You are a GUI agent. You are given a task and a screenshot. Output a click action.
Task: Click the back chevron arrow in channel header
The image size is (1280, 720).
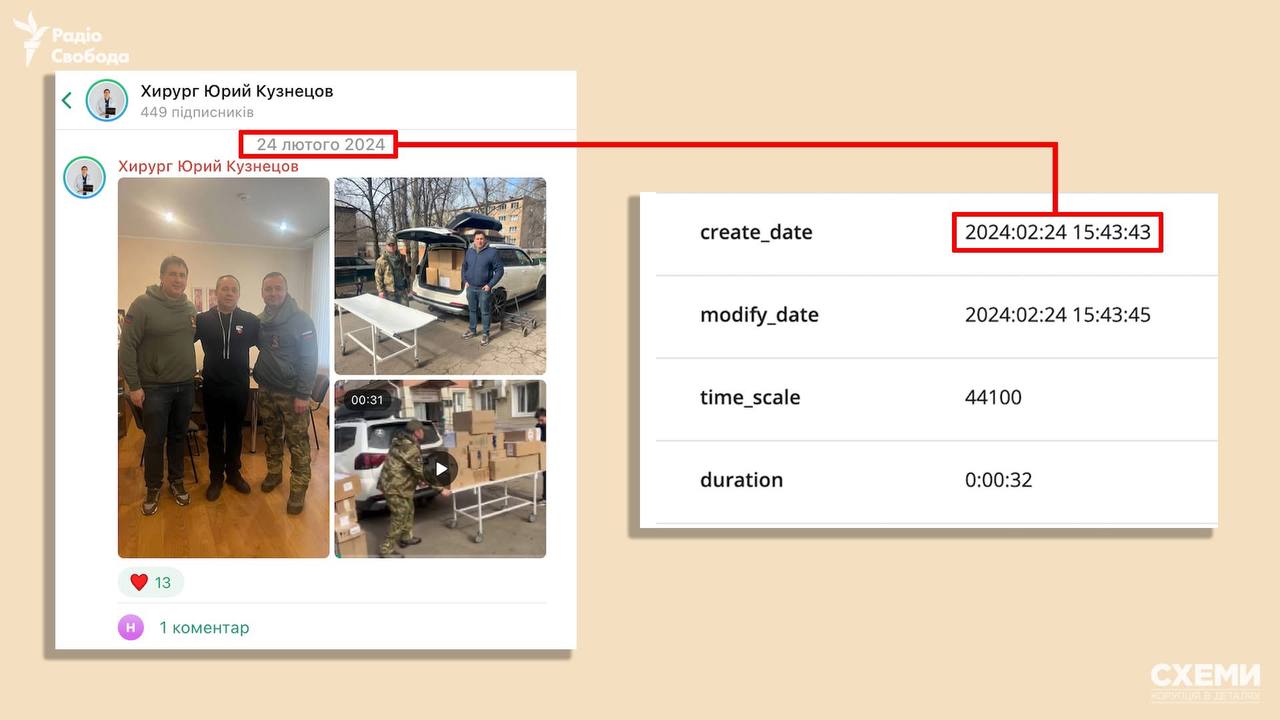67,100
